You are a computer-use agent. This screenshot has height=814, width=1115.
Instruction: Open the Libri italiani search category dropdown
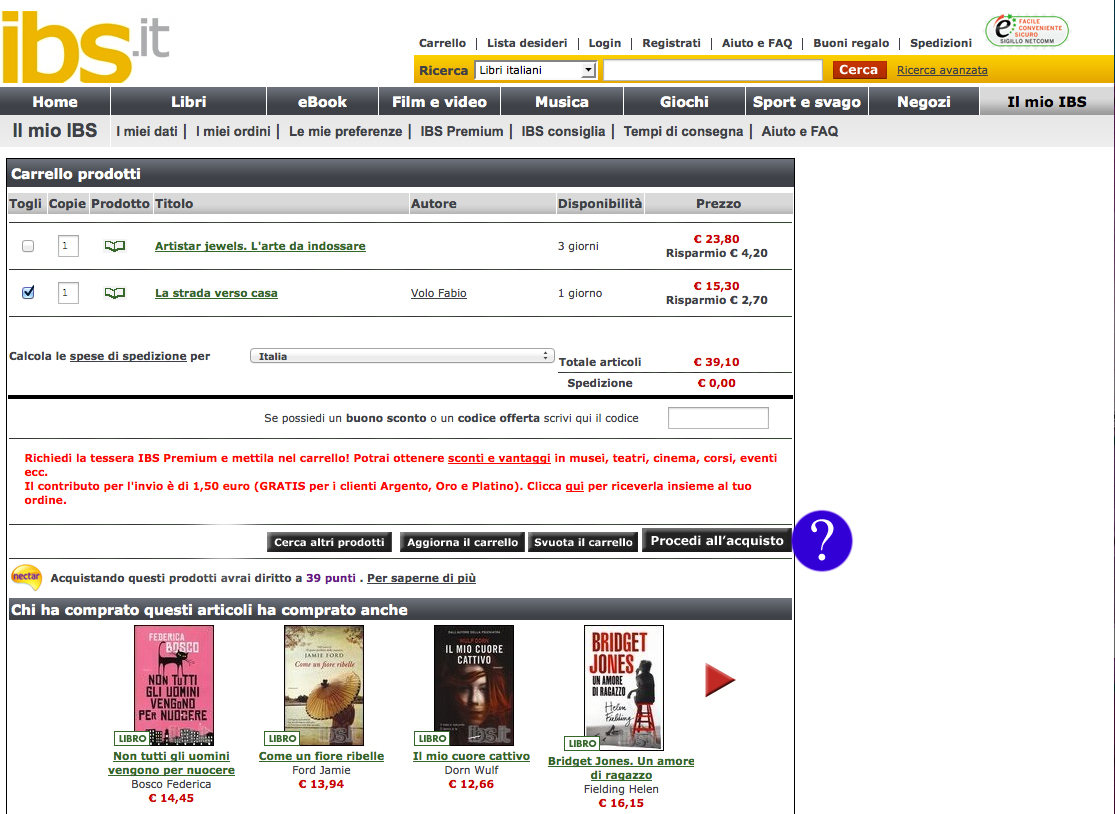535,70
